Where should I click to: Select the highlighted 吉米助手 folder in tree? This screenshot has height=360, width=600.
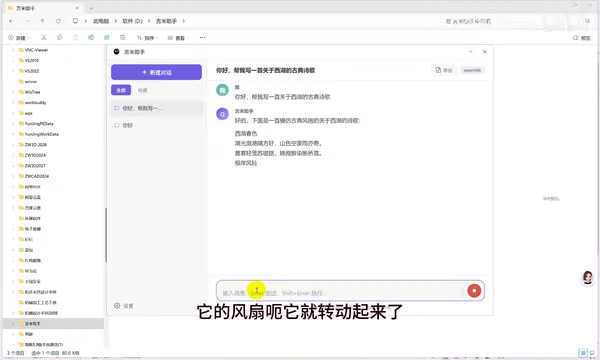click(x=53, y=324)
